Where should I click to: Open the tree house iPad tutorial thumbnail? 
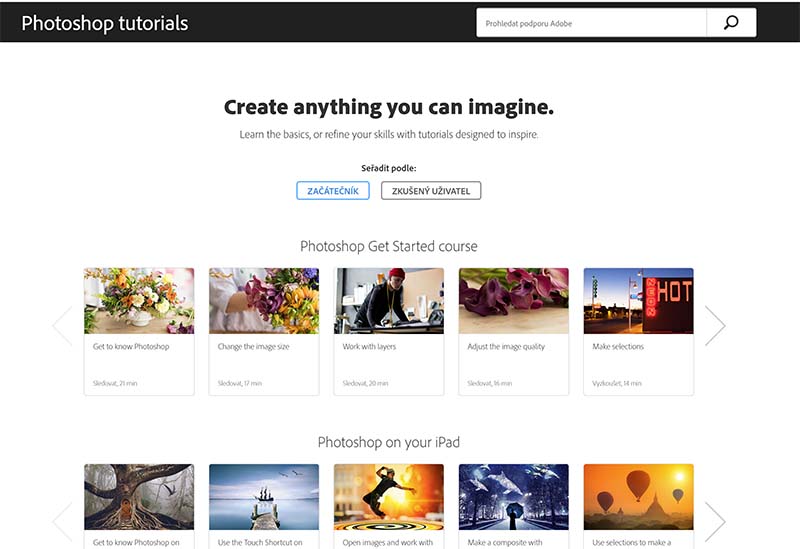coord(139,497)
